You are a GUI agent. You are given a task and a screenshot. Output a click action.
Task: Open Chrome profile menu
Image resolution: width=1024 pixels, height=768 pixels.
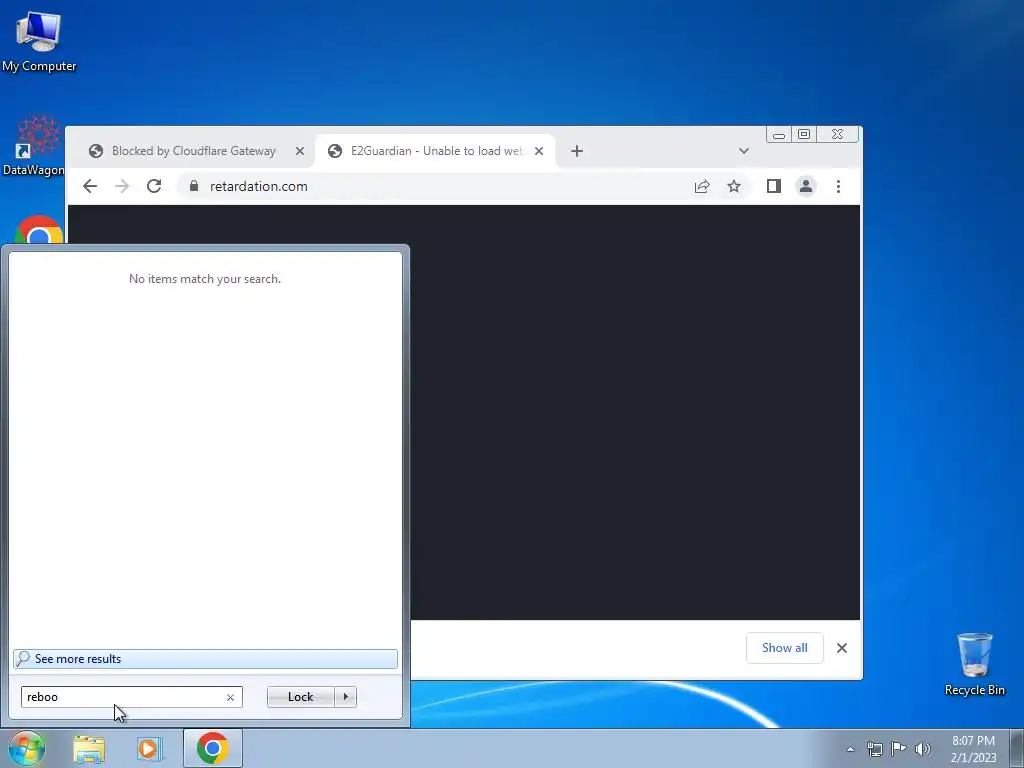tap(806, 186)
